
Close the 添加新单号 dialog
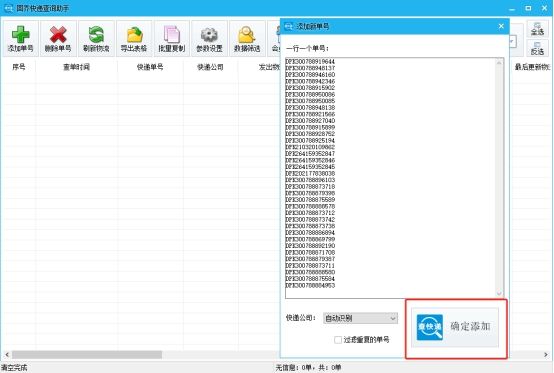coord(501,26)
